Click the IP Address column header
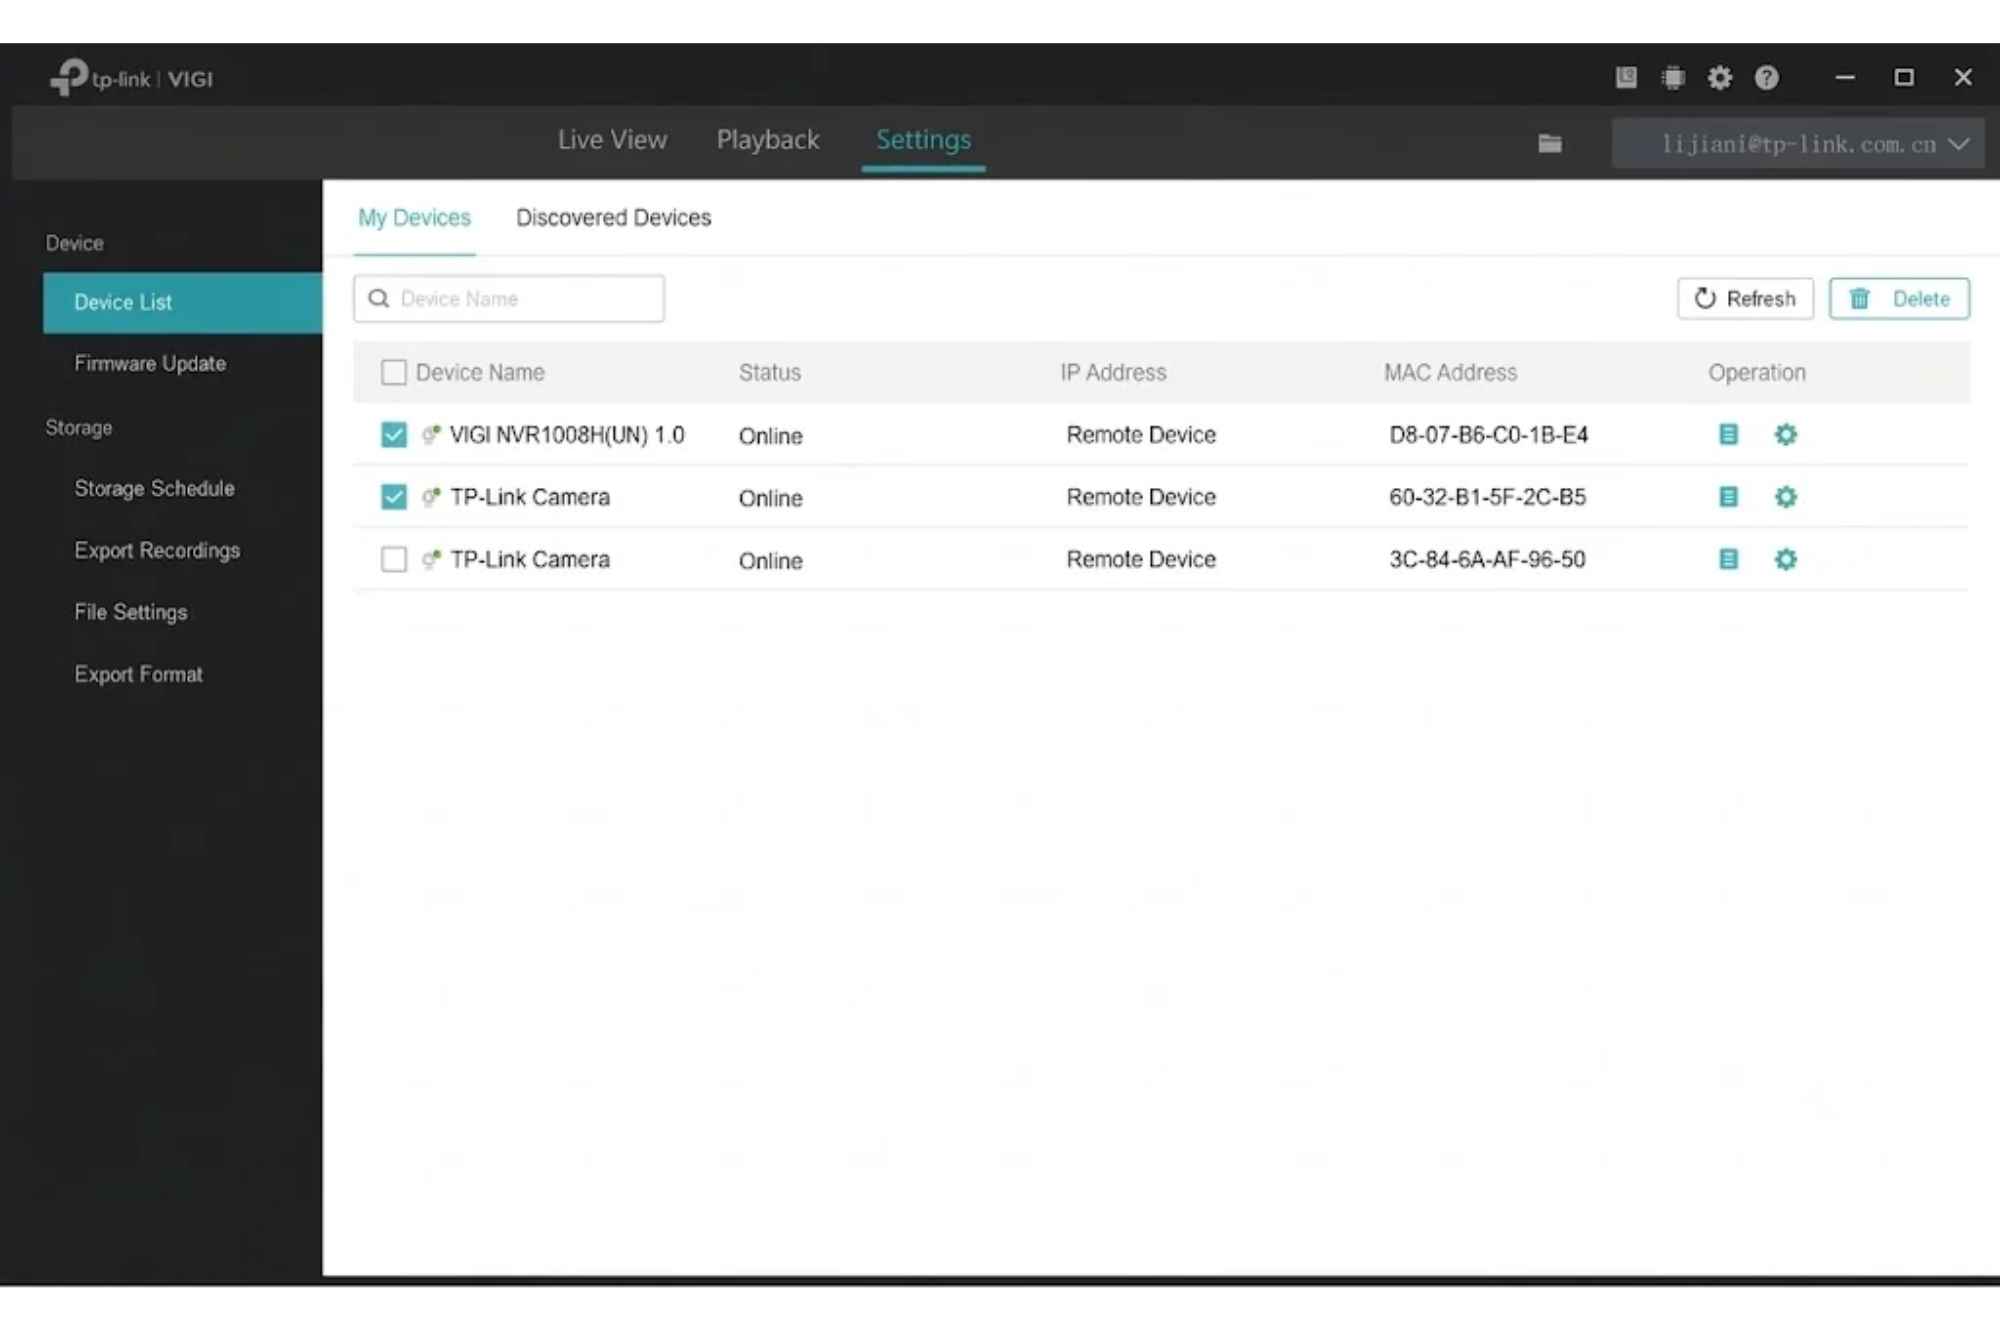This screenshot has height=1331, width=2000. tap(1113, 372)
